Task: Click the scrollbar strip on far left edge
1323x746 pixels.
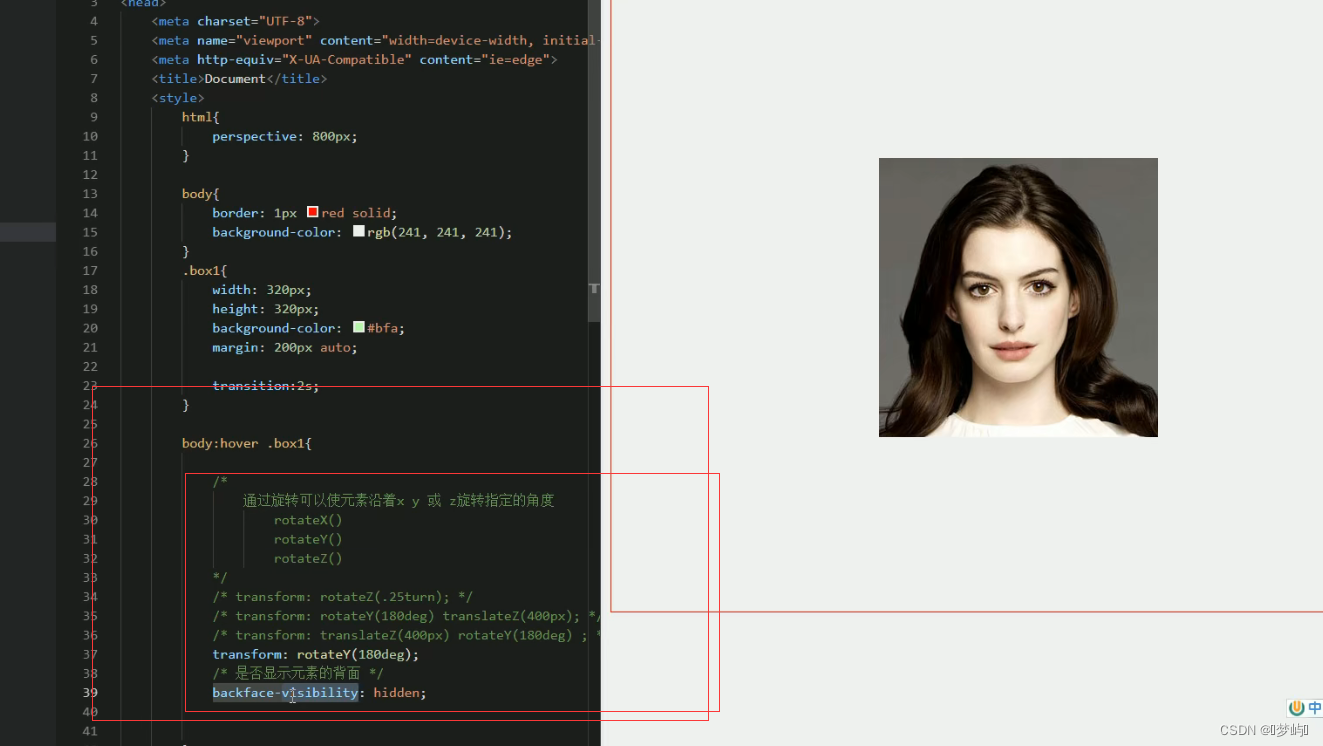Action: pyautogui.click(x=27, y=232)
